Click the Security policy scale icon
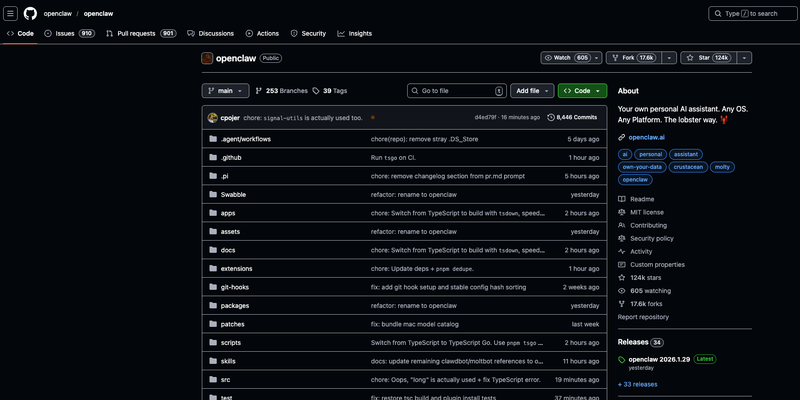800x400 pixels. tap(621, 238)
